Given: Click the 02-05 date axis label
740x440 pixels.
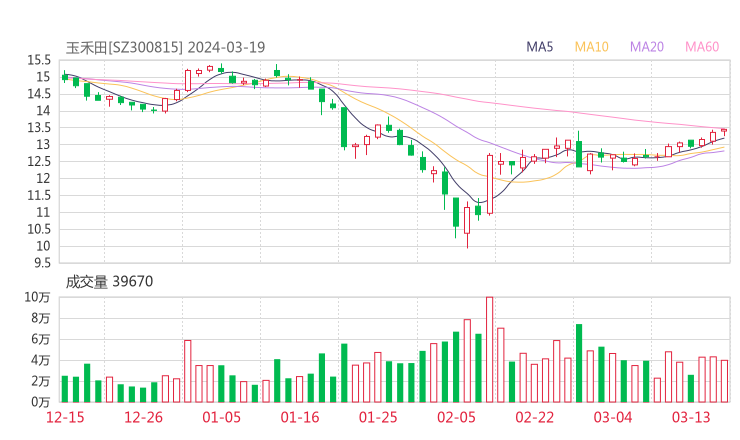Looking at the screenshot, I should tap(456, 417).
